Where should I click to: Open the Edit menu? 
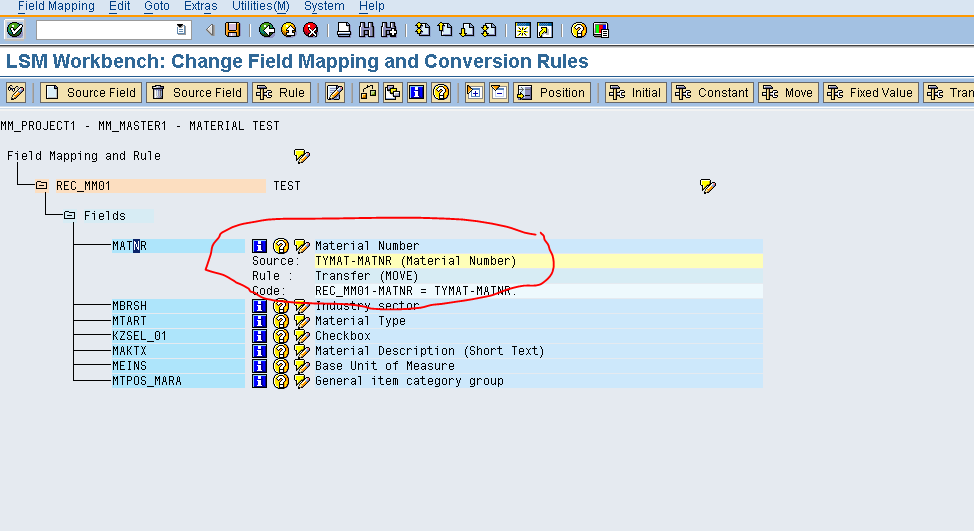click(x=119, y=6)
